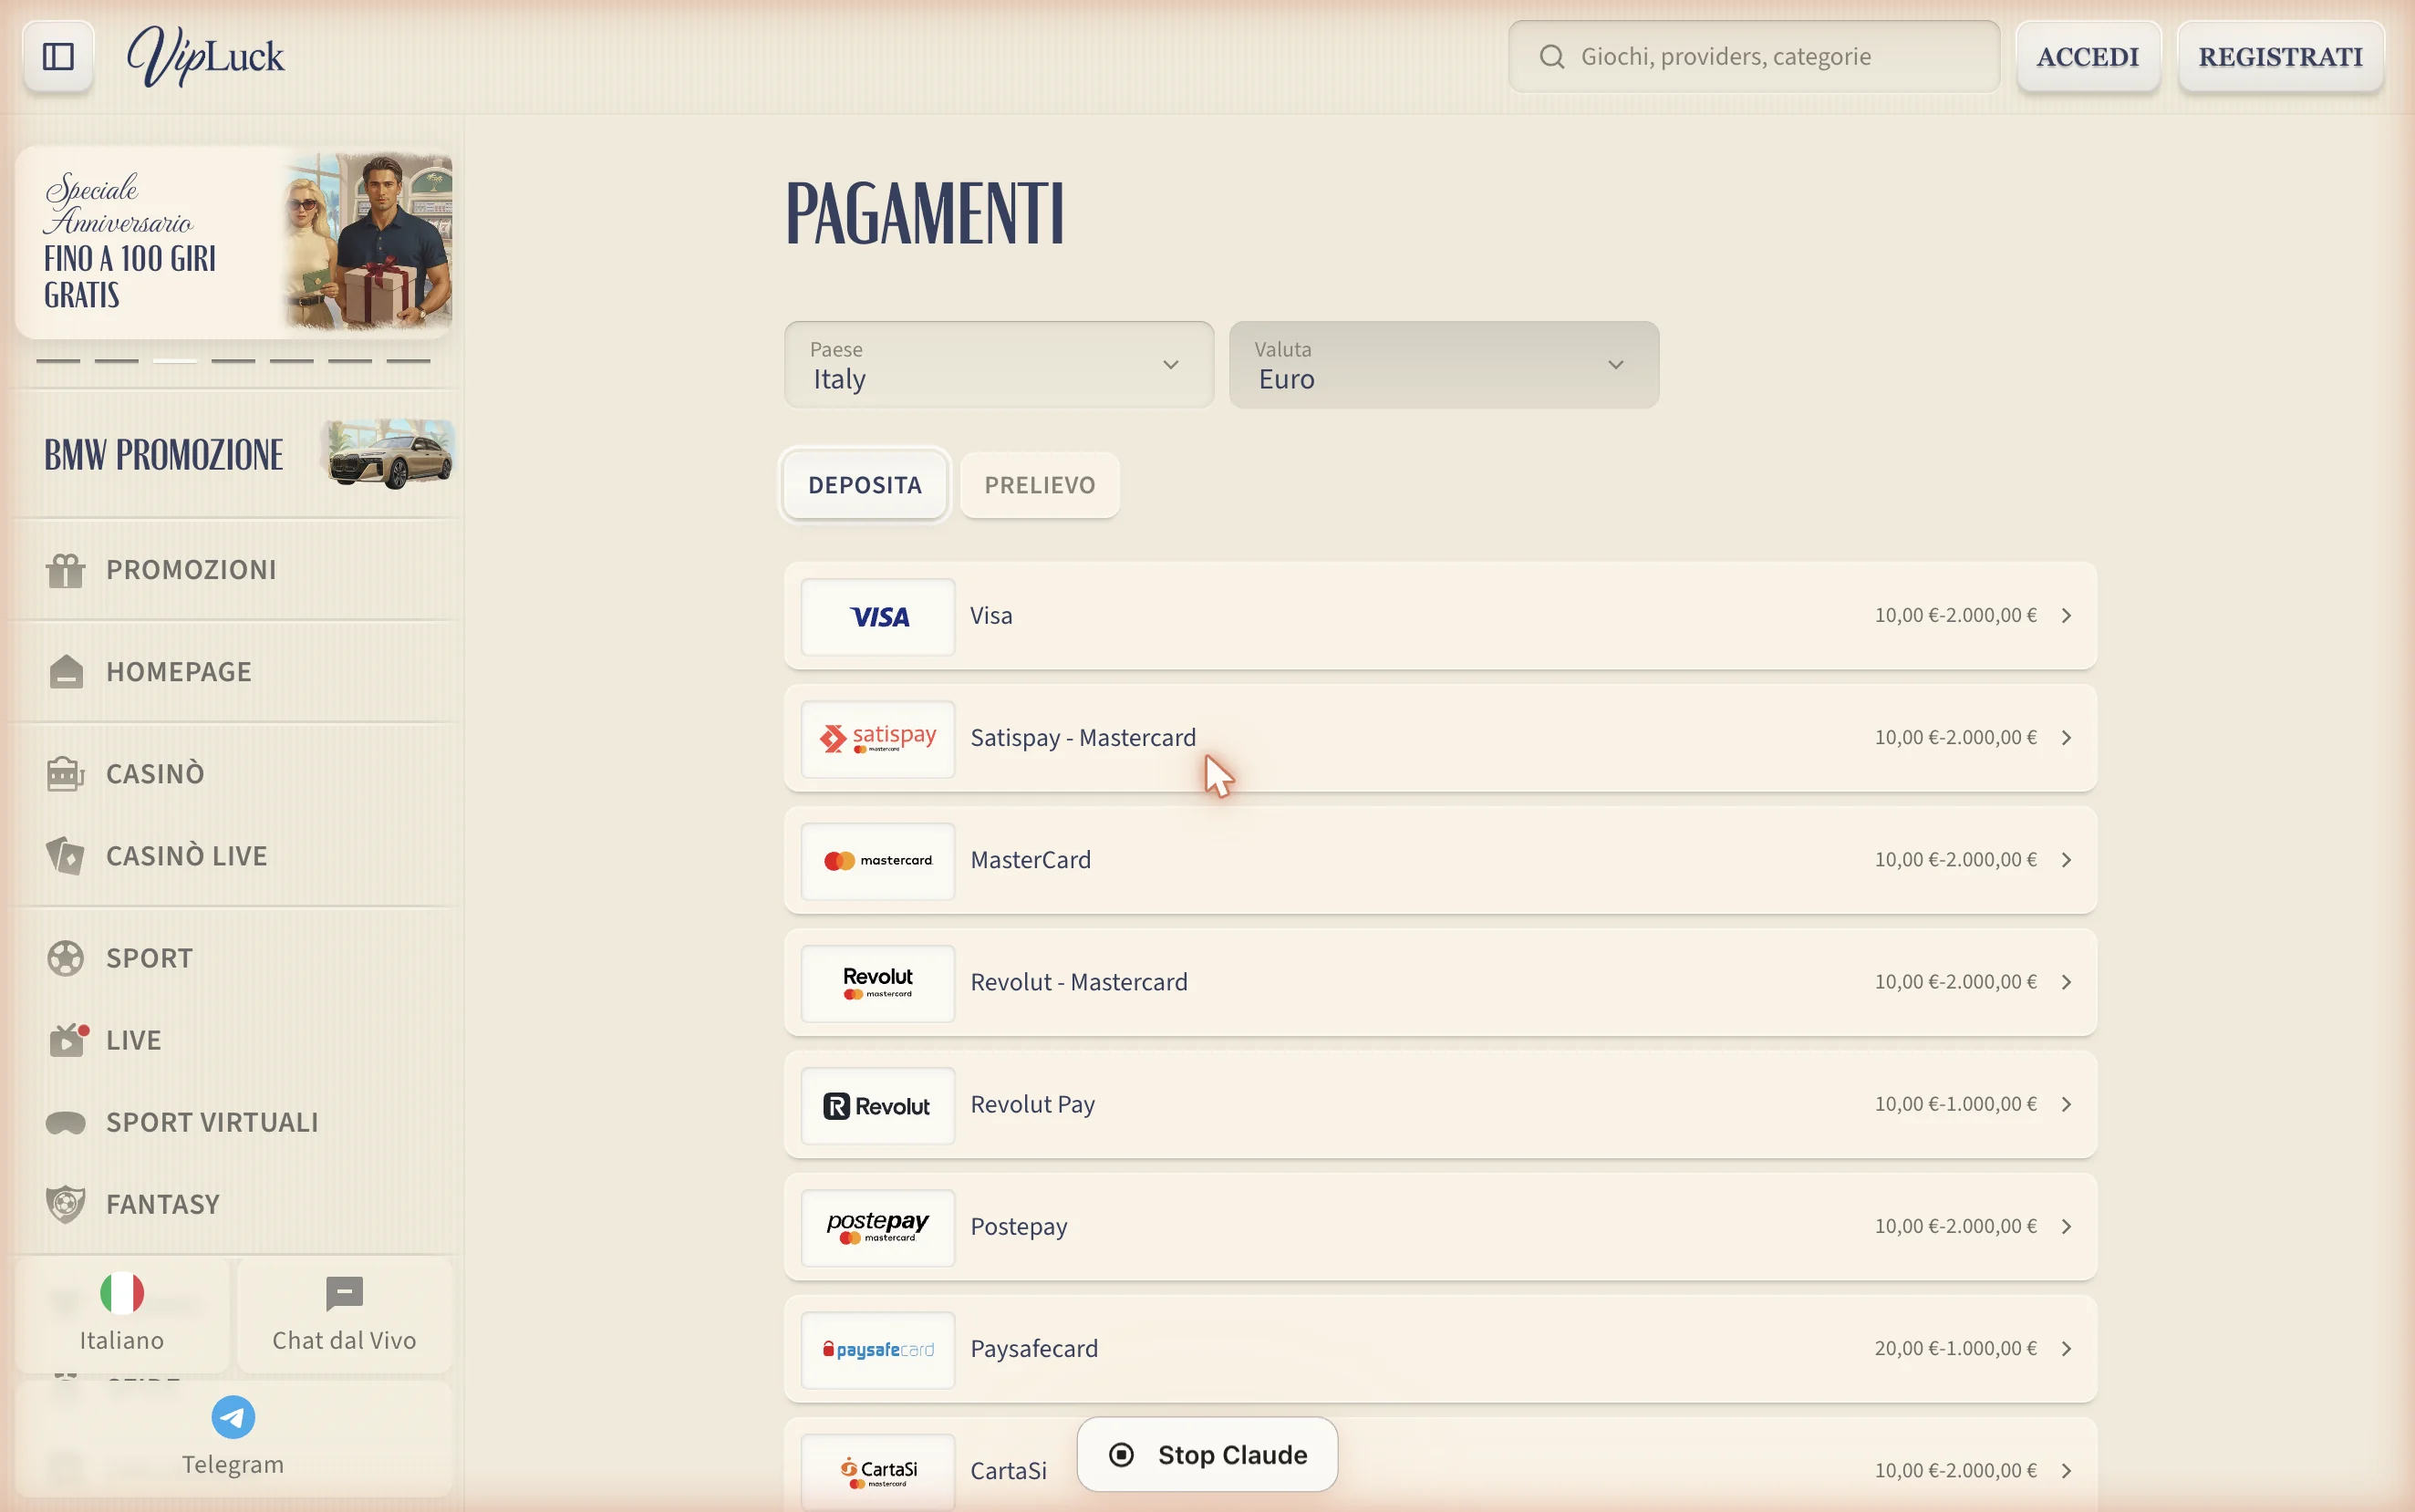Open the Valuta currency dropdown
Viewport: 2415px width, 1512px height.
(x=1444, y=365)
